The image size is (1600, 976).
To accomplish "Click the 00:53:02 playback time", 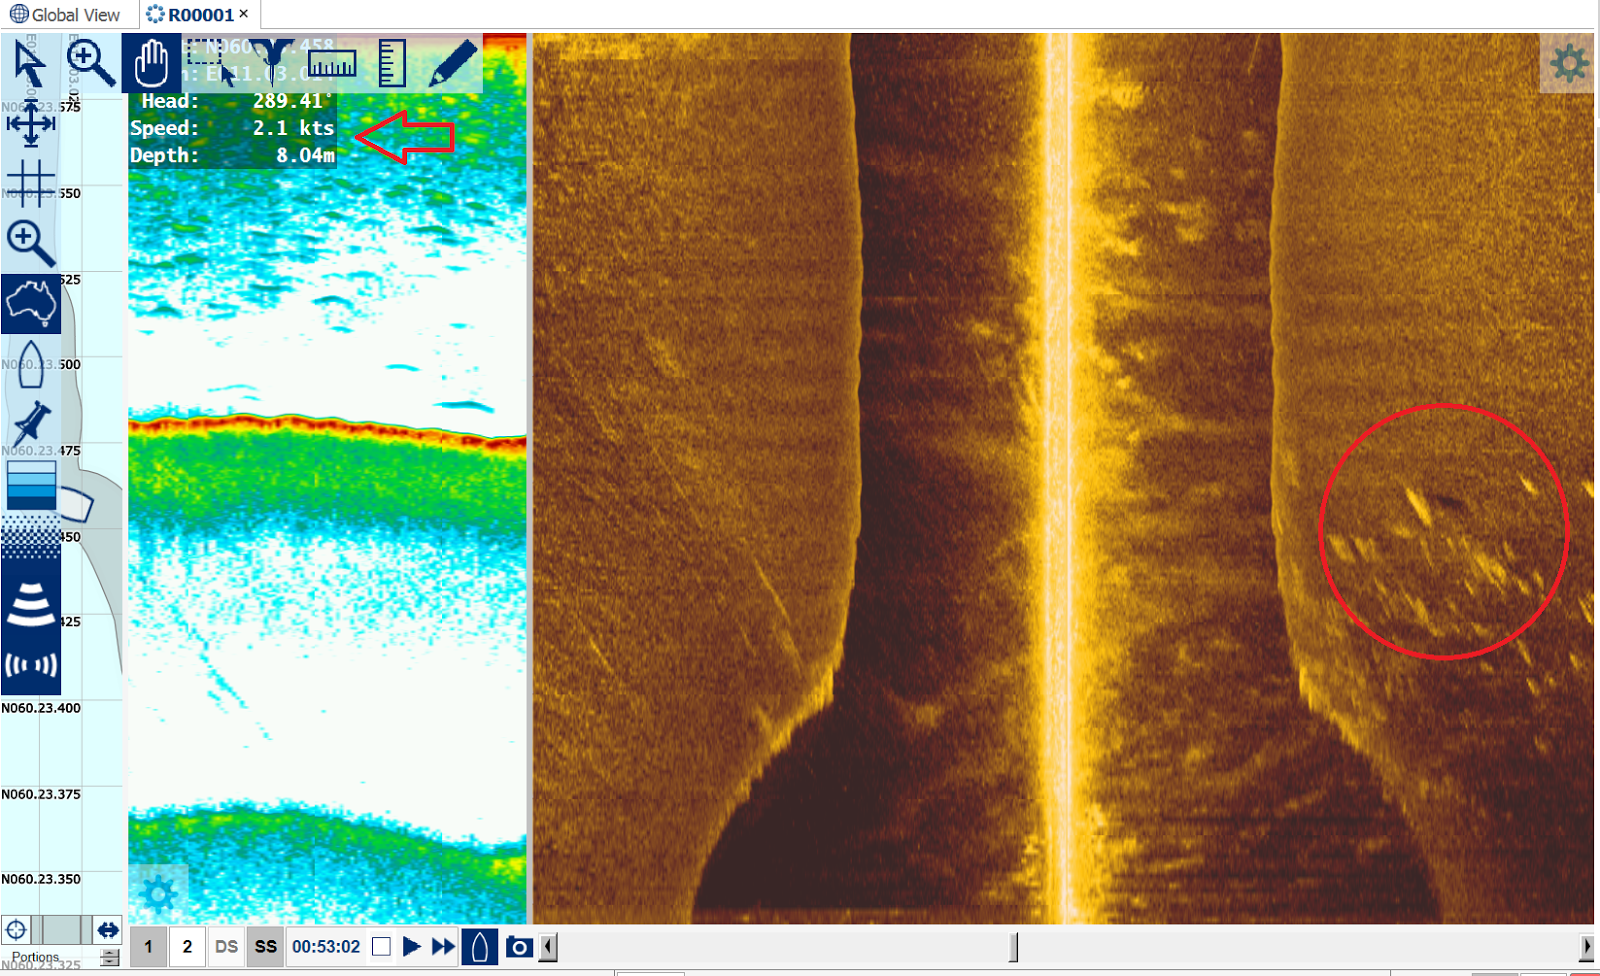I will click(x=326, y=946).
